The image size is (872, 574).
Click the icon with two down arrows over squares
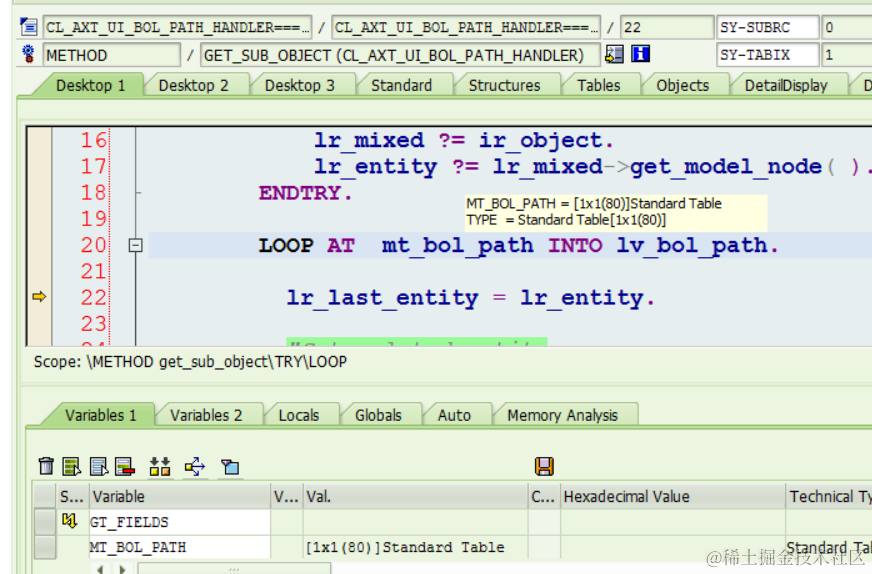[160, 466]
